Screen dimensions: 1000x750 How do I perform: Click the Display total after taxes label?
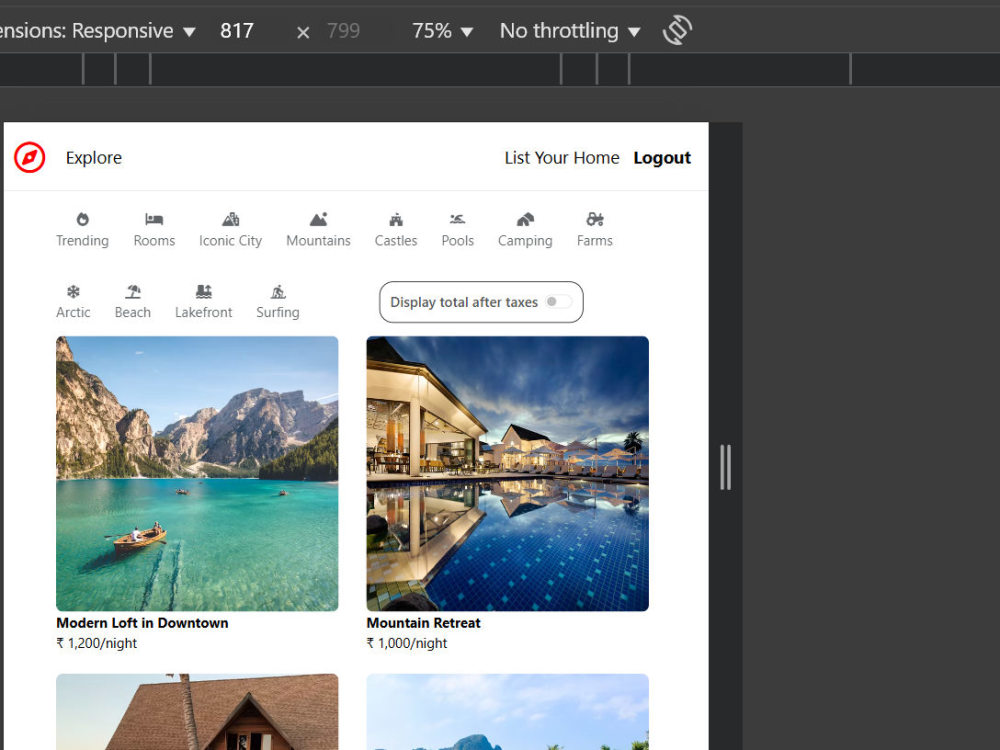464,302
